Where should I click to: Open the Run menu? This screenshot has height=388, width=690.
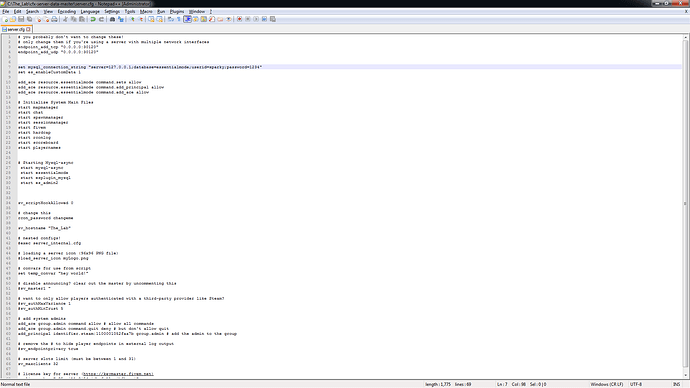[x=161, y=11]
